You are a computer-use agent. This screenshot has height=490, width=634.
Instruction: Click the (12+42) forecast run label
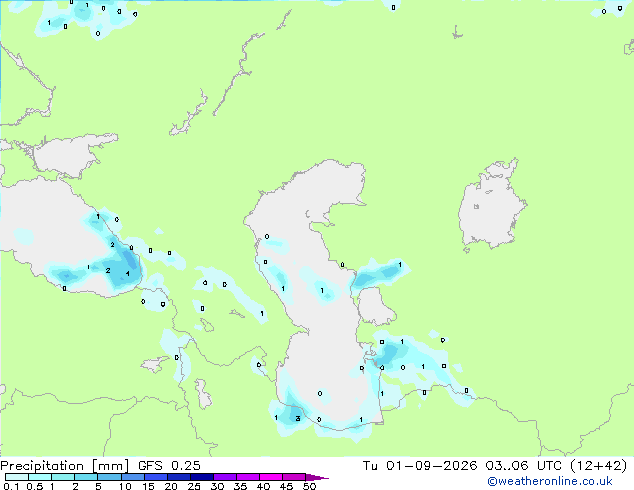(x=599, y=465)
